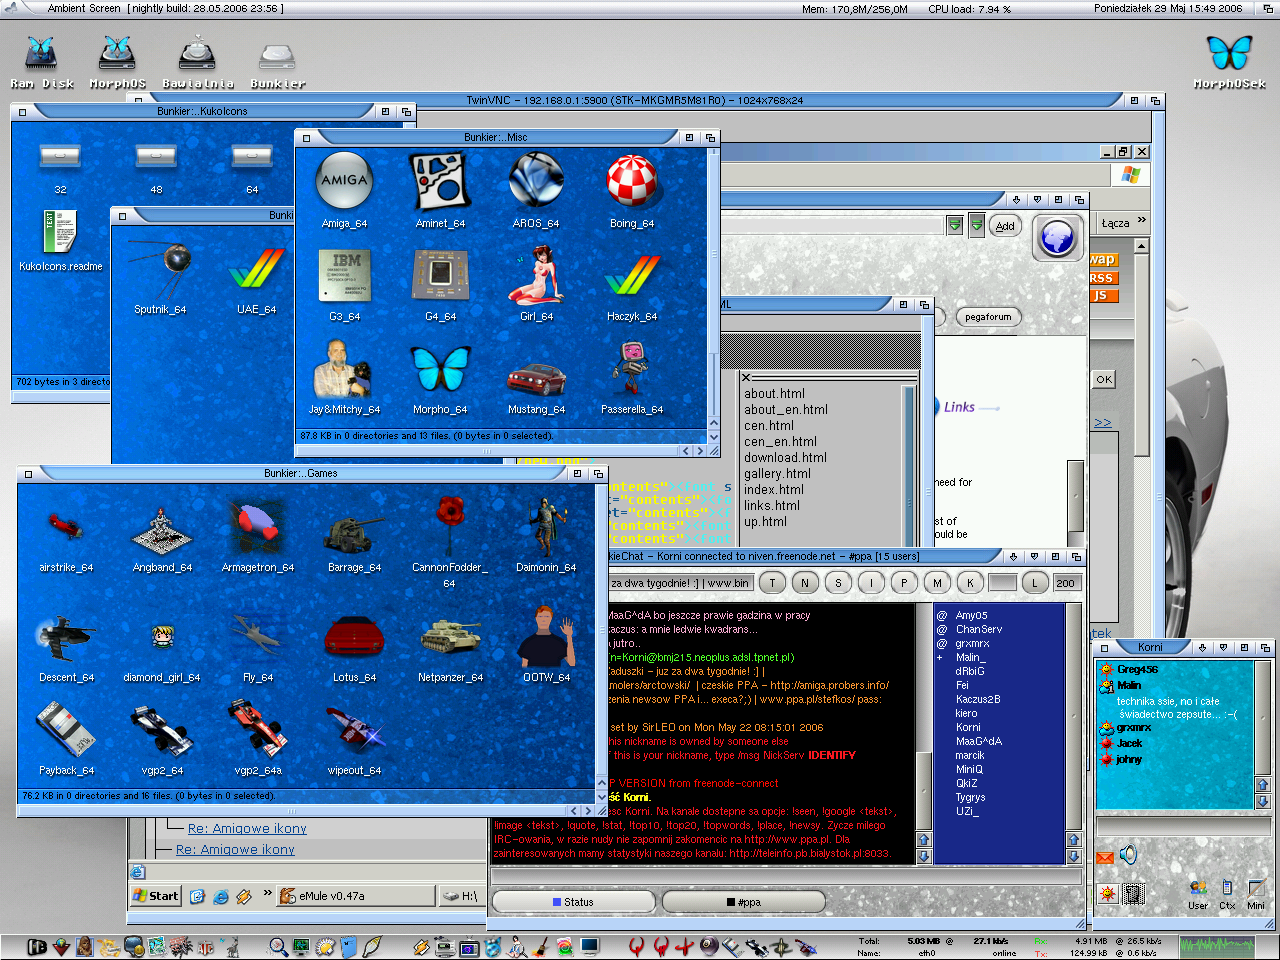This screenshot has width=1280, height=960.
Task: Click the quill pen icon in bottom dock
Action: 372,945
